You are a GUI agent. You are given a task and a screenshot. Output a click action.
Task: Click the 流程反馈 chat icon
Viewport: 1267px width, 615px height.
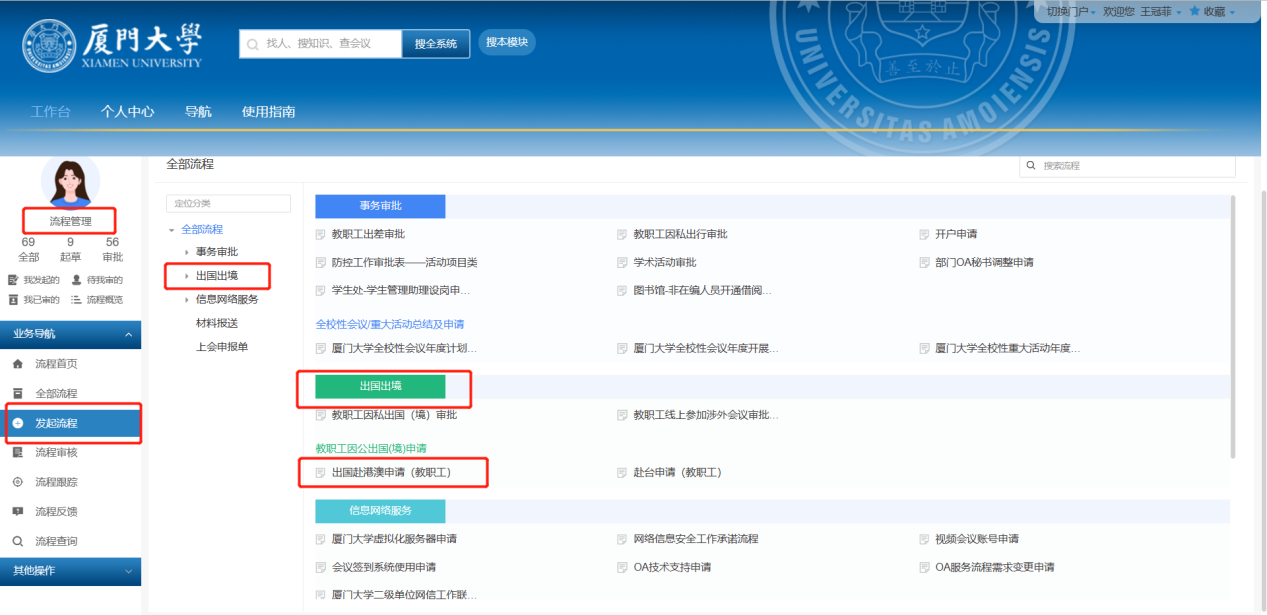(17, 512)
